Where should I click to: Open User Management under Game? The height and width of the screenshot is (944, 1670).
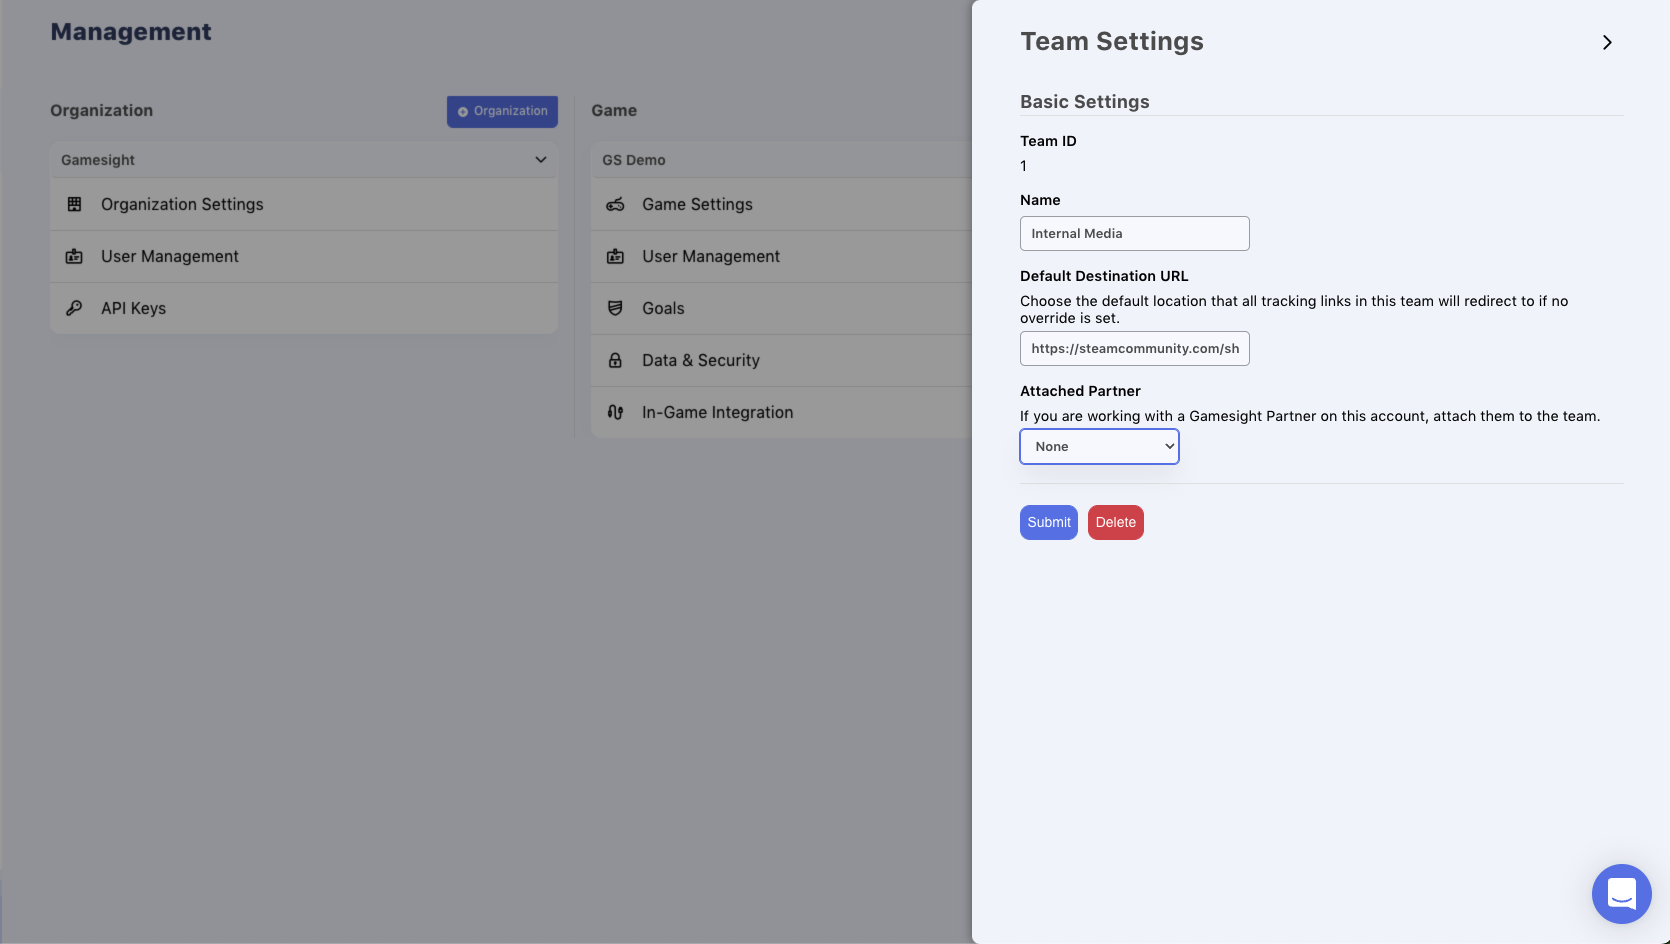[781, 256]
